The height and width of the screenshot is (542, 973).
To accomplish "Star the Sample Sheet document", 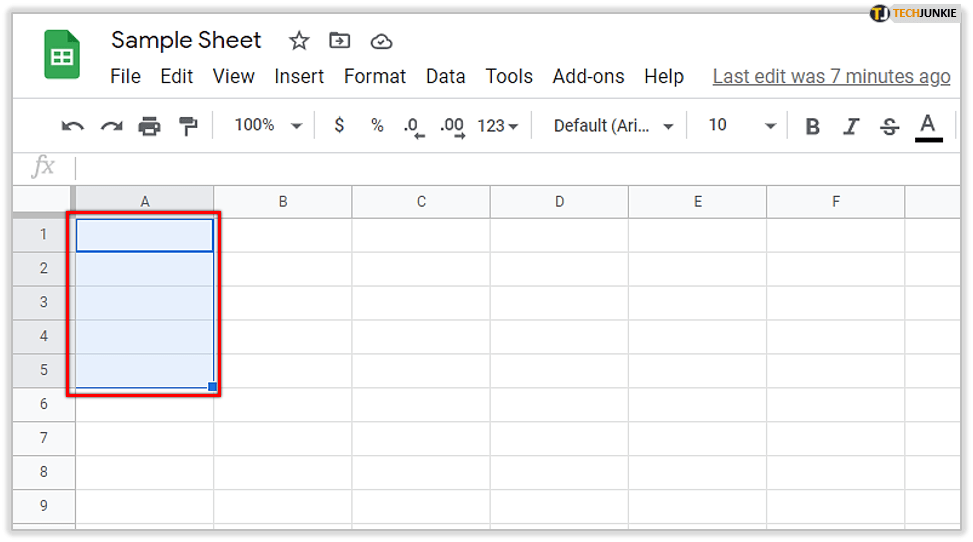I will pyautogui.click(x=299, y=41).
